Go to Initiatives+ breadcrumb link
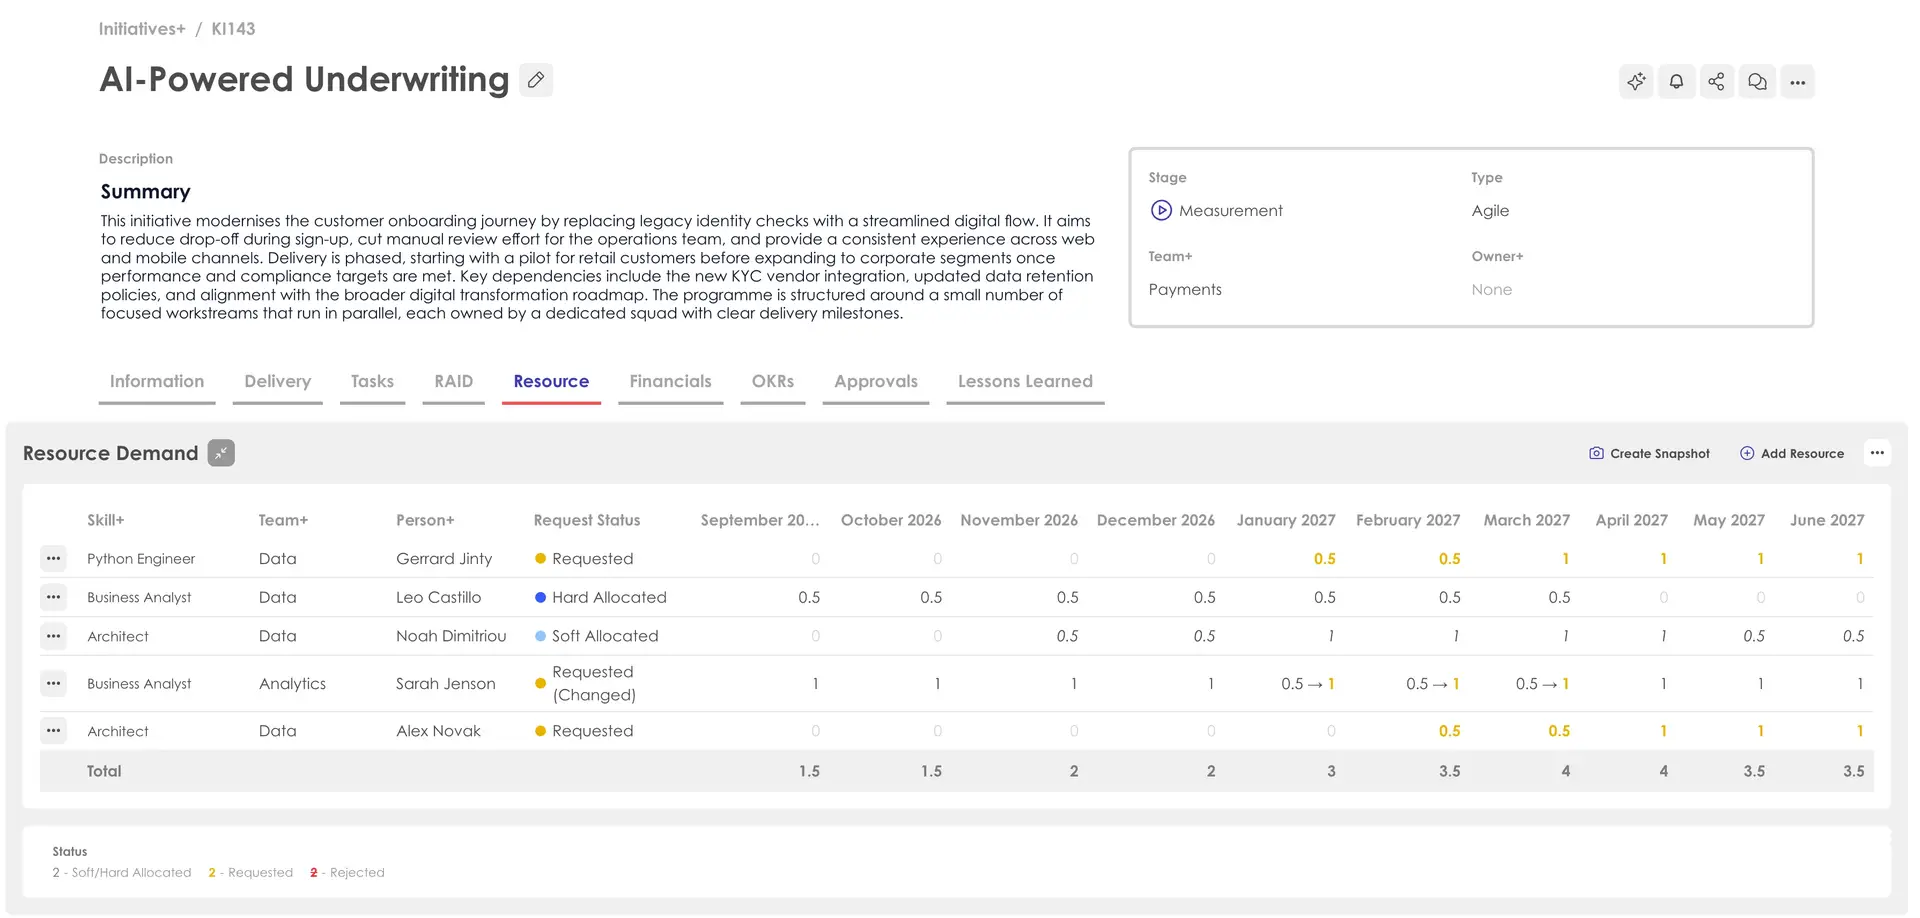The width and height of the screenshot is (1920, 918). [x=142, y=29]
